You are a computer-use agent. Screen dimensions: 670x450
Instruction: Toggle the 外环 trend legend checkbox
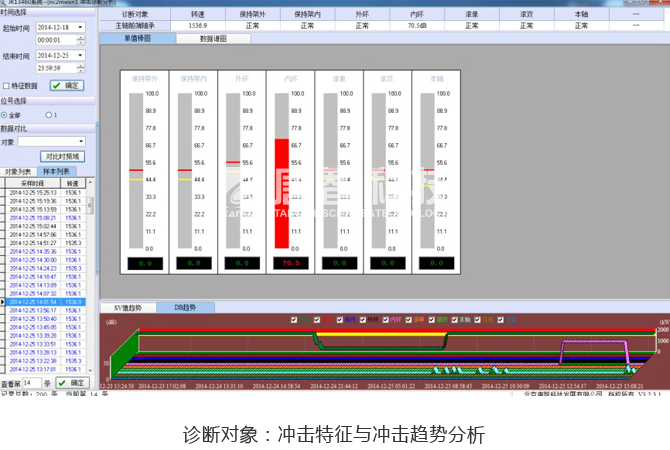(x=363, y=320)
